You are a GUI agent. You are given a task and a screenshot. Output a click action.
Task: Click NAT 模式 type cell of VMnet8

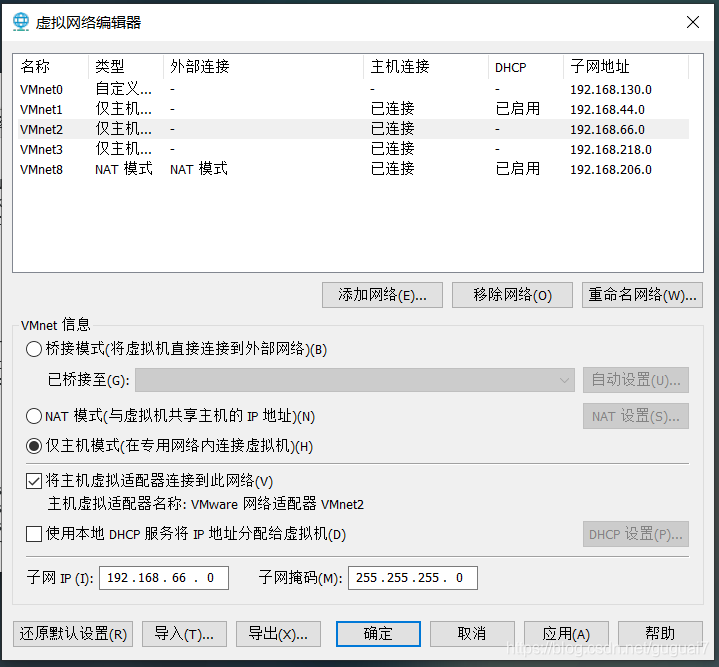pyautogui.click(x=124, y=169)
